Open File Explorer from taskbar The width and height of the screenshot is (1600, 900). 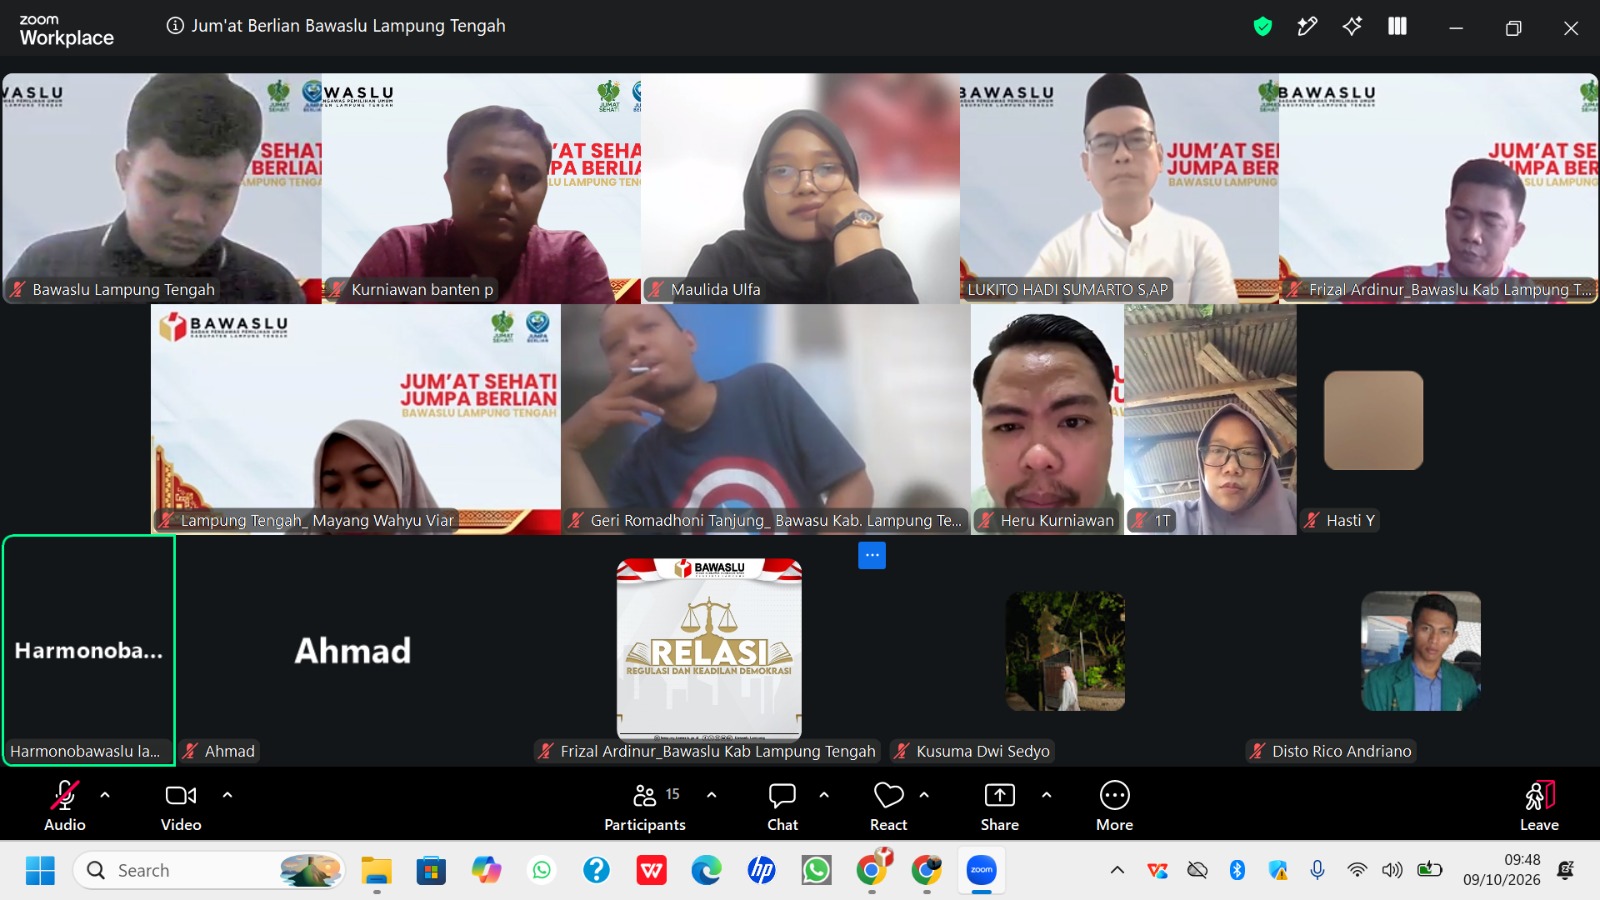click(376, 870)
